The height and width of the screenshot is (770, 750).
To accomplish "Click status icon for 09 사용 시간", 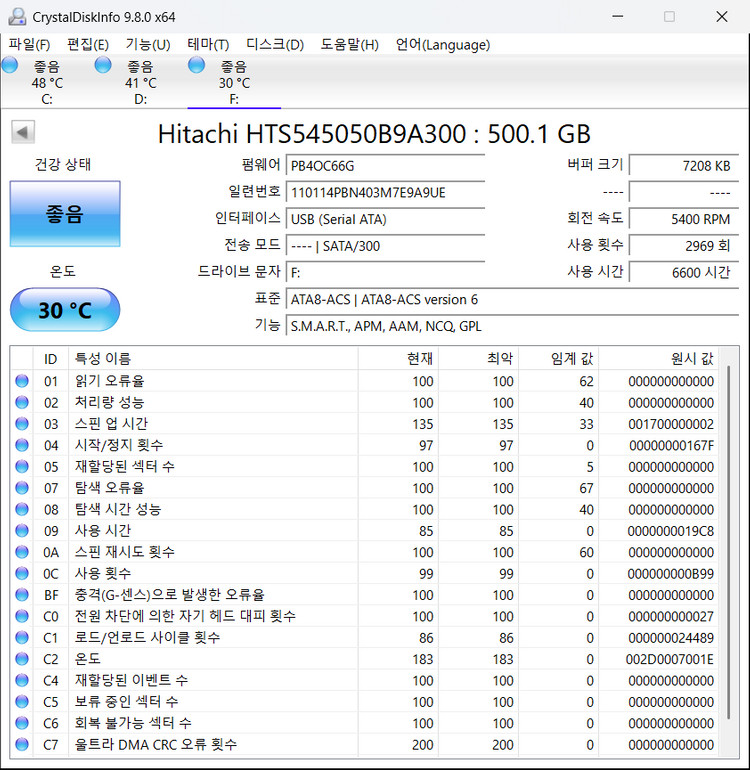I will (22, 530).
